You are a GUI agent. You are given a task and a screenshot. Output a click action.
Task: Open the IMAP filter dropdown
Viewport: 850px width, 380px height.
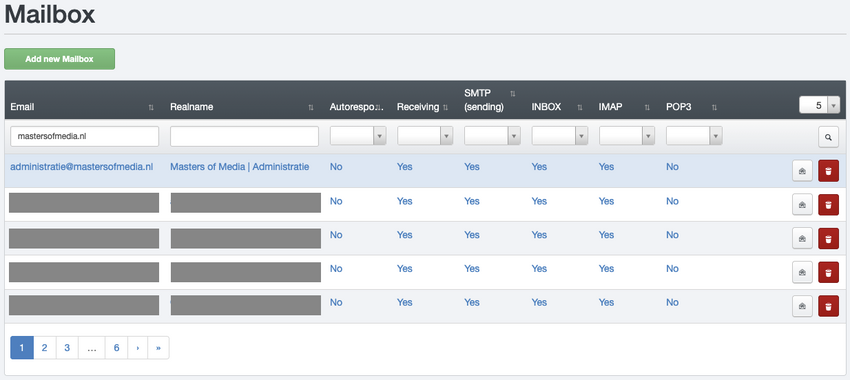click(627, 136)
